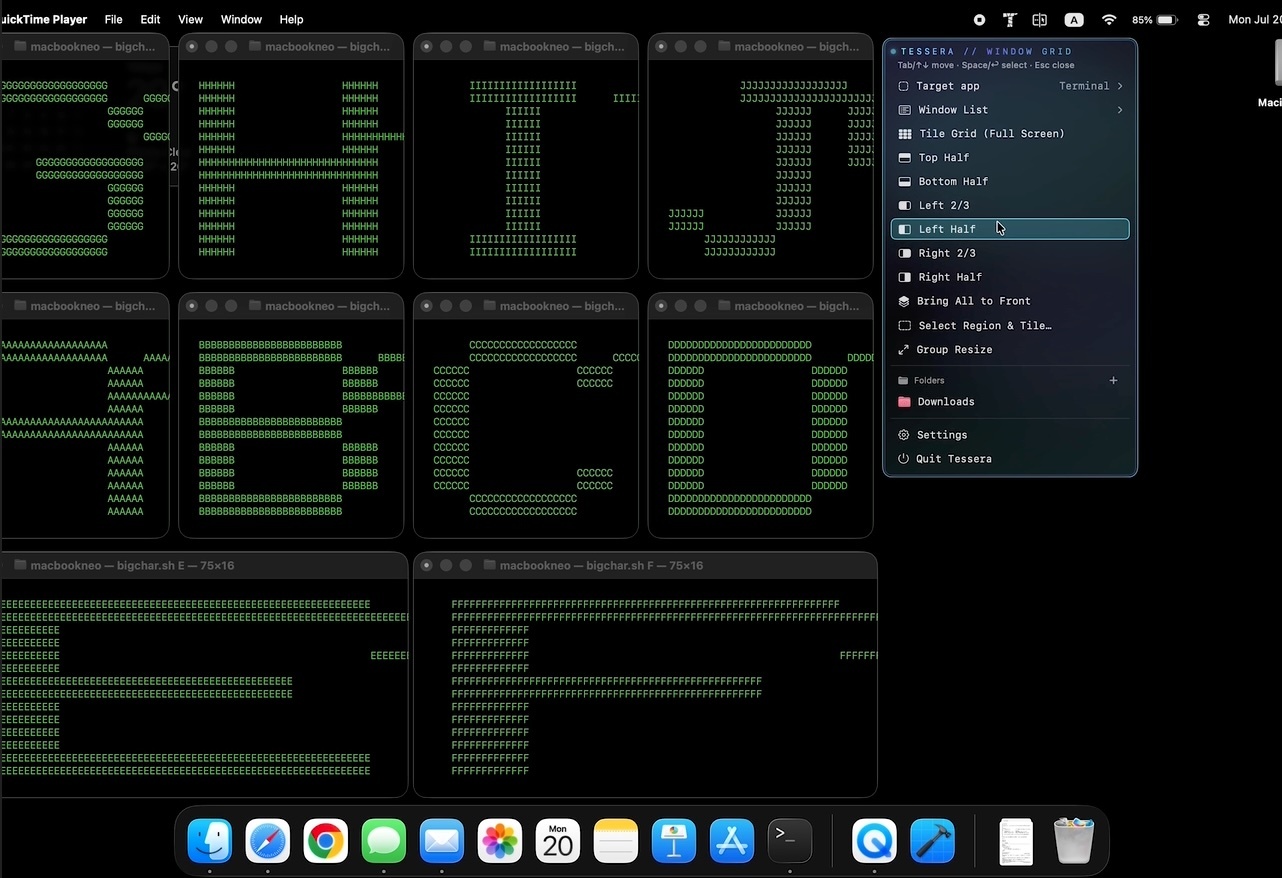Open the Window menu in the menu bar
This screenshot has height=878, width=1282.
[x=241, y=19]
